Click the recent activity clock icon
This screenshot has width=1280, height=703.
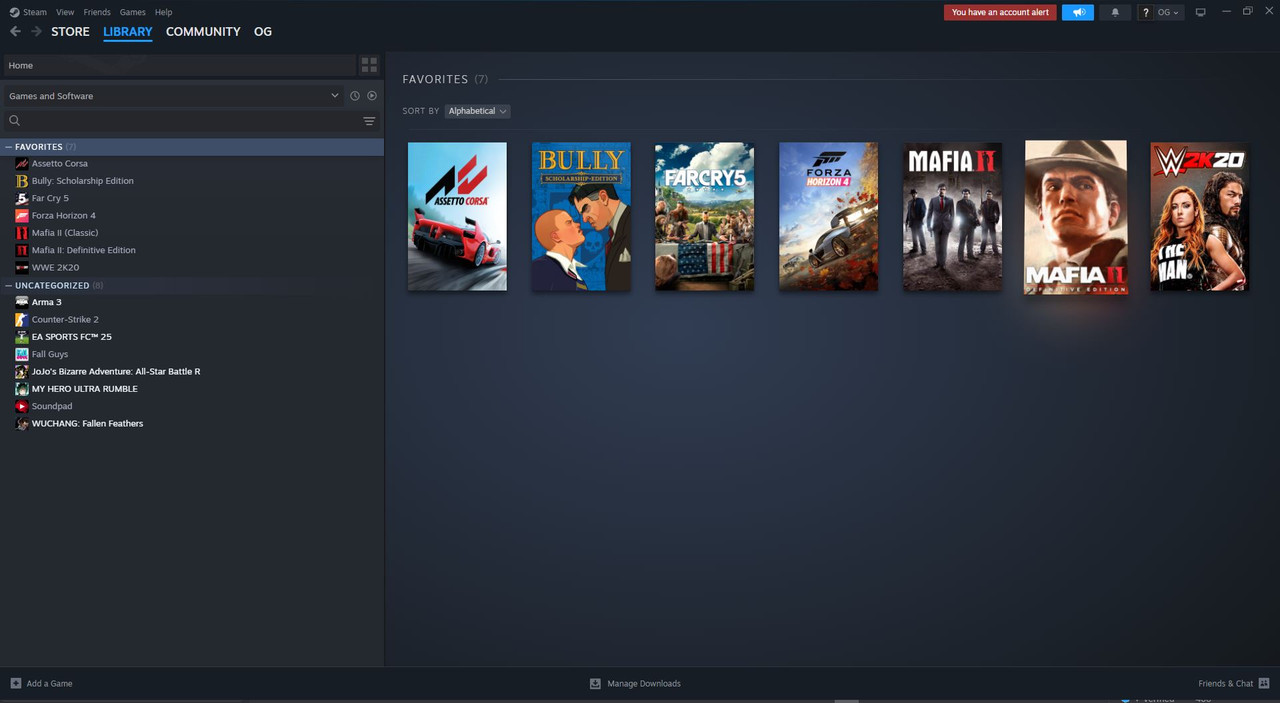354,96
